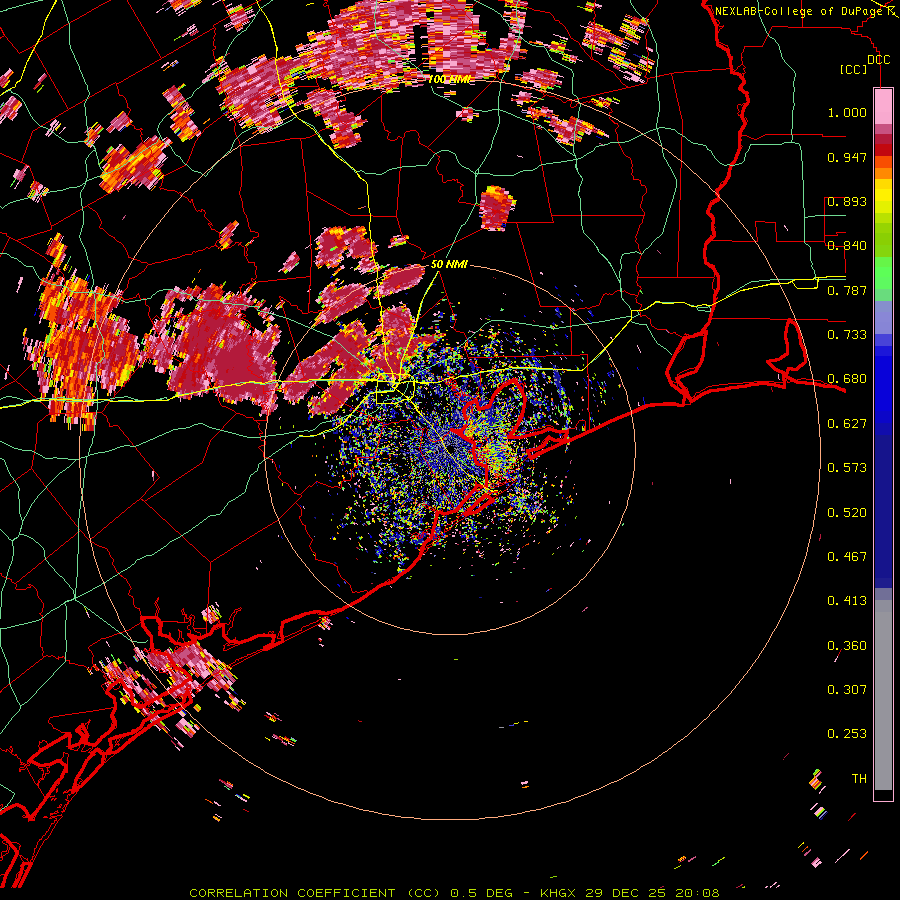Viewport: 900px width, 900px height.
Task: Click the 100 NMI range ring label
Action: [449, 79]
